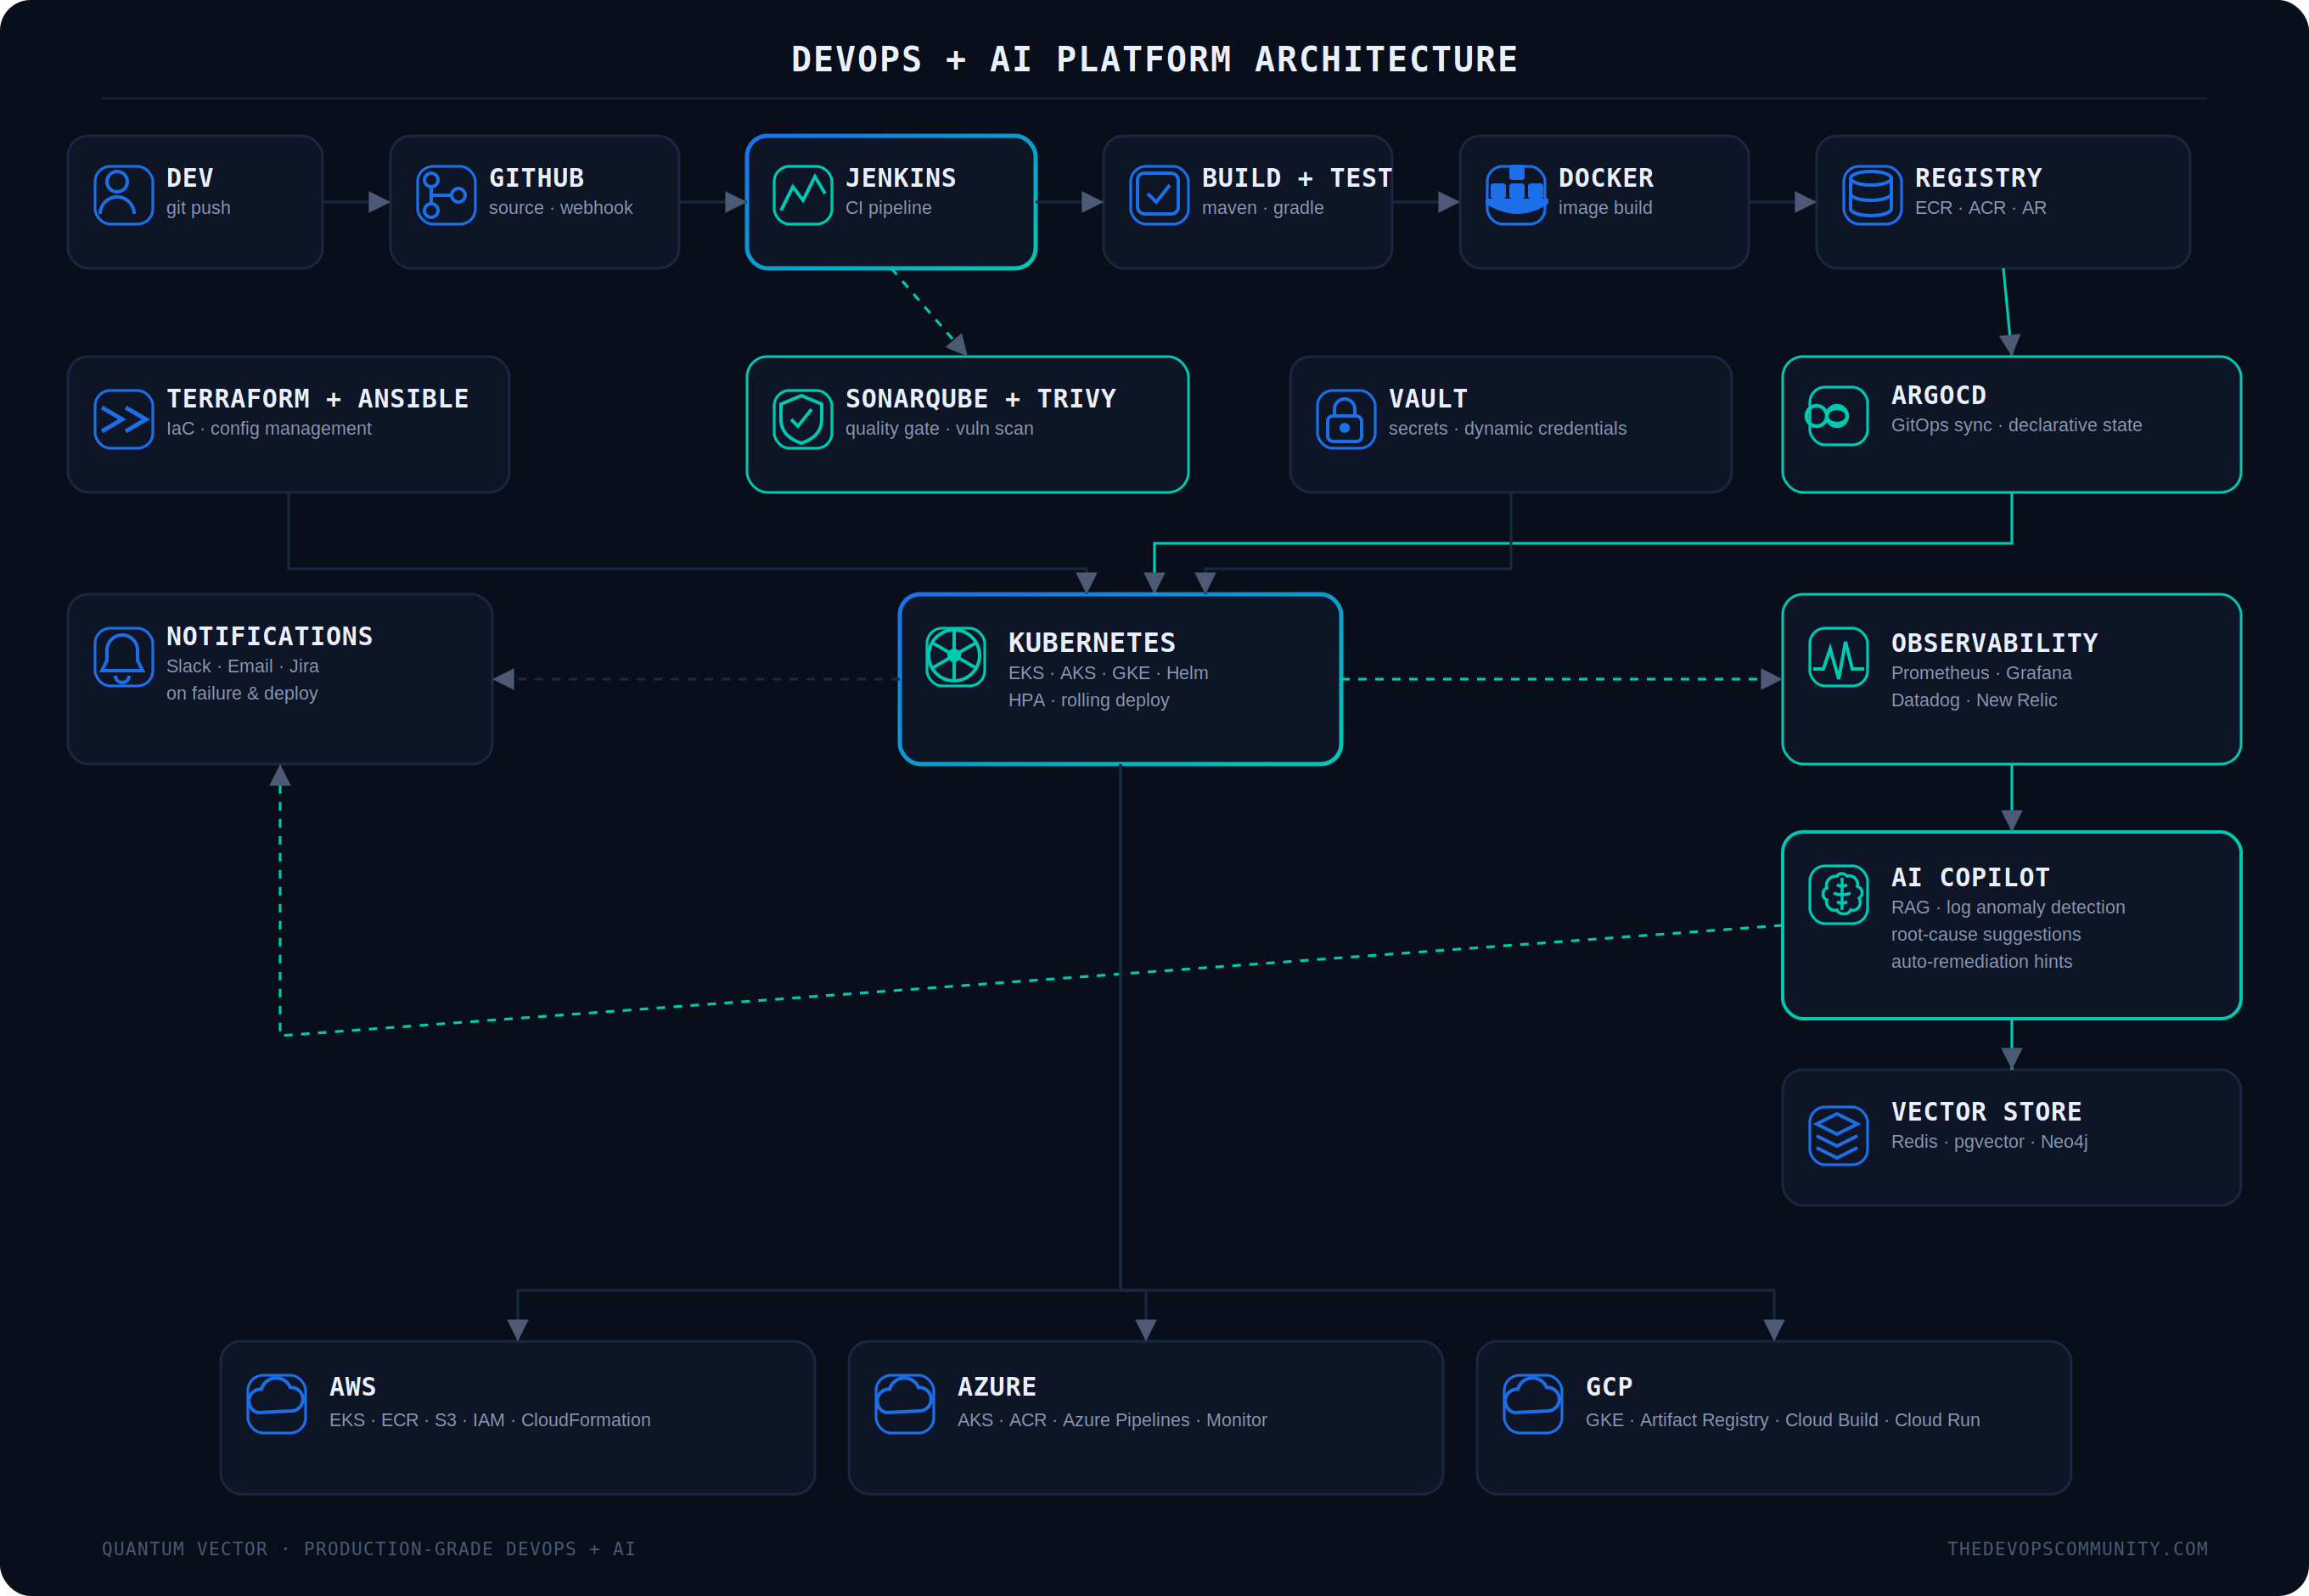Click the Kubernetes helm wheel icon

955,657
